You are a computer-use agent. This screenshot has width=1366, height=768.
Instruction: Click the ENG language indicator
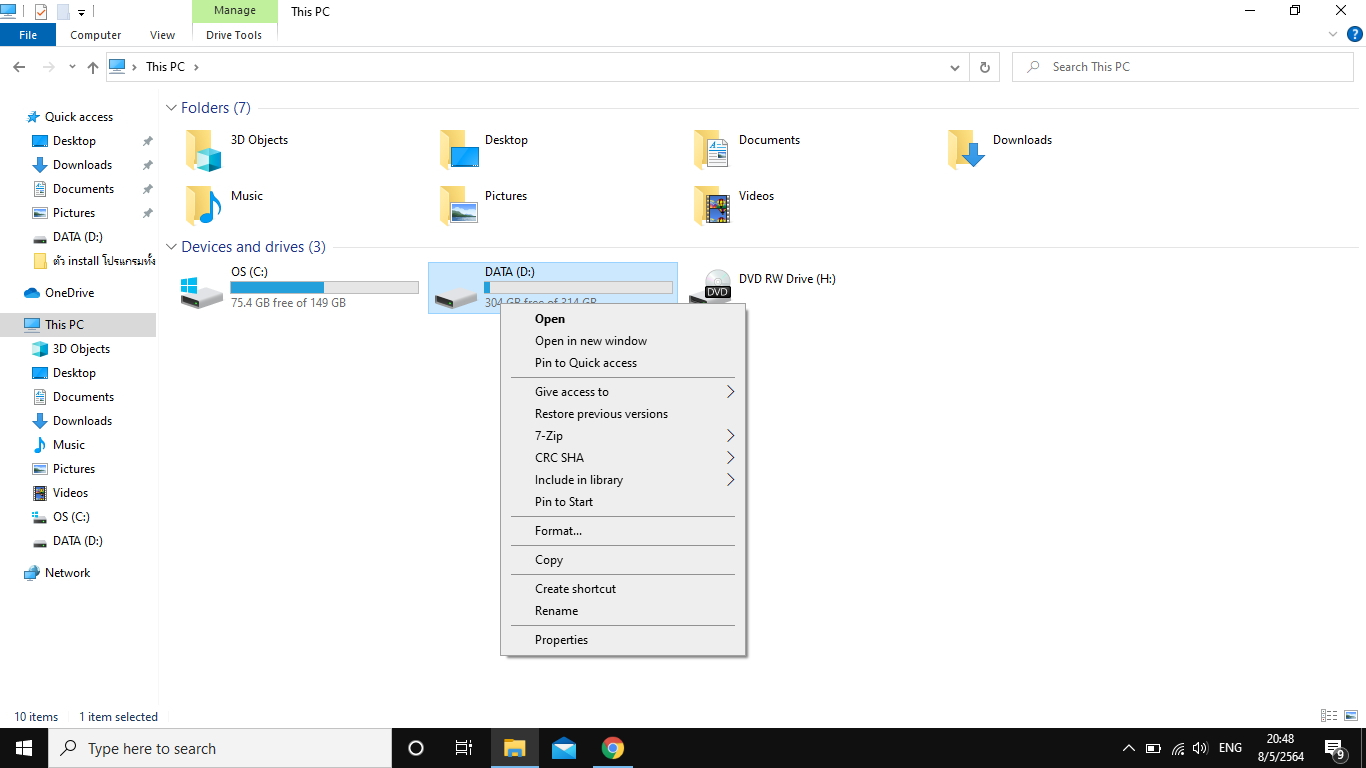1230,748
